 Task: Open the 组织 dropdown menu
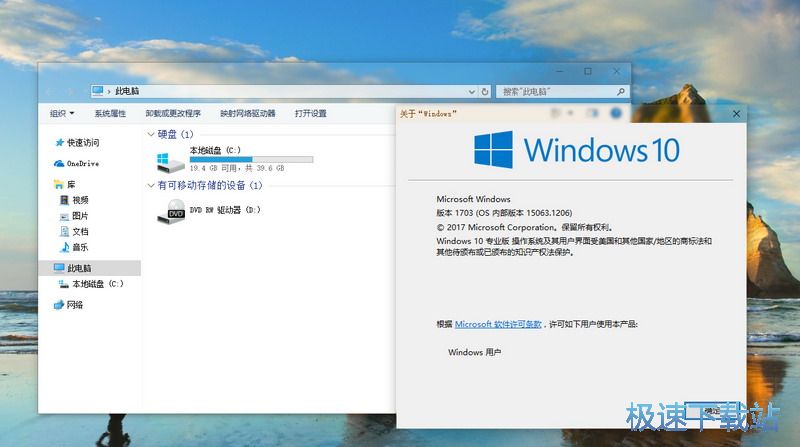pos(62,114)
